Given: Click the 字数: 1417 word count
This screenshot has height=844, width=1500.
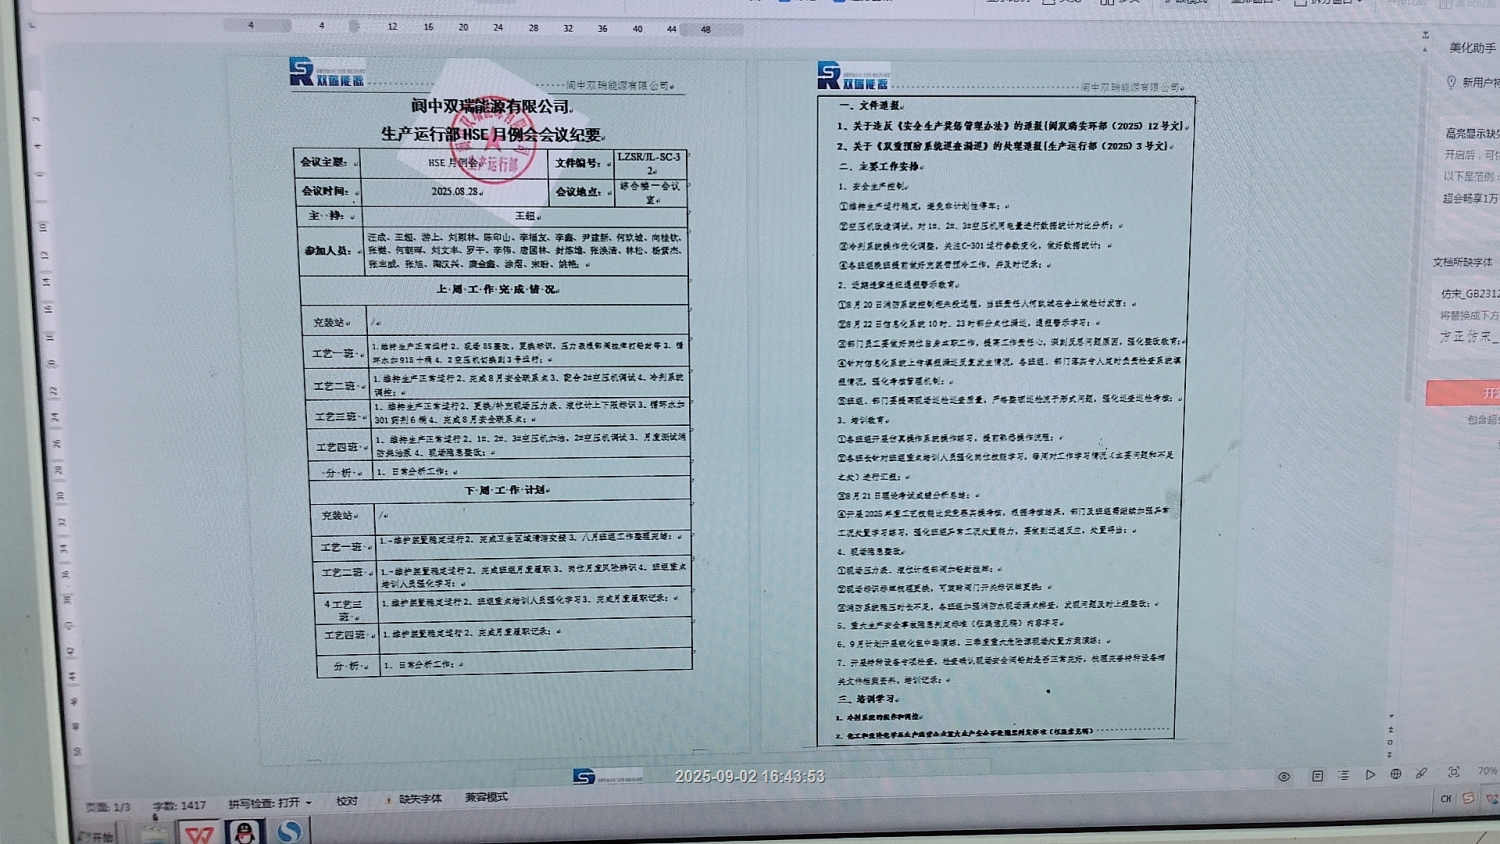Looking at the screenshot, I should (179, 805).
